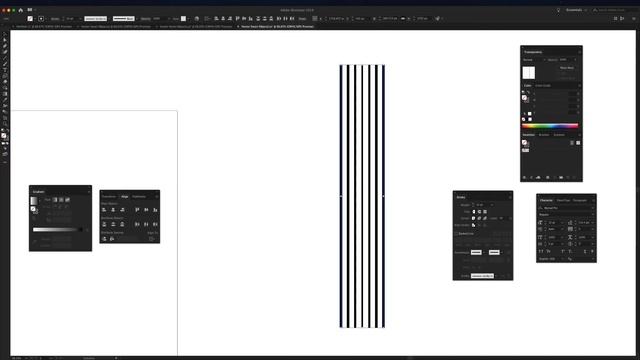Viewport: 640px width, 360px height.
Task: Open blending mode dropdown in Transparency panel
Action: tap(534, 60)
